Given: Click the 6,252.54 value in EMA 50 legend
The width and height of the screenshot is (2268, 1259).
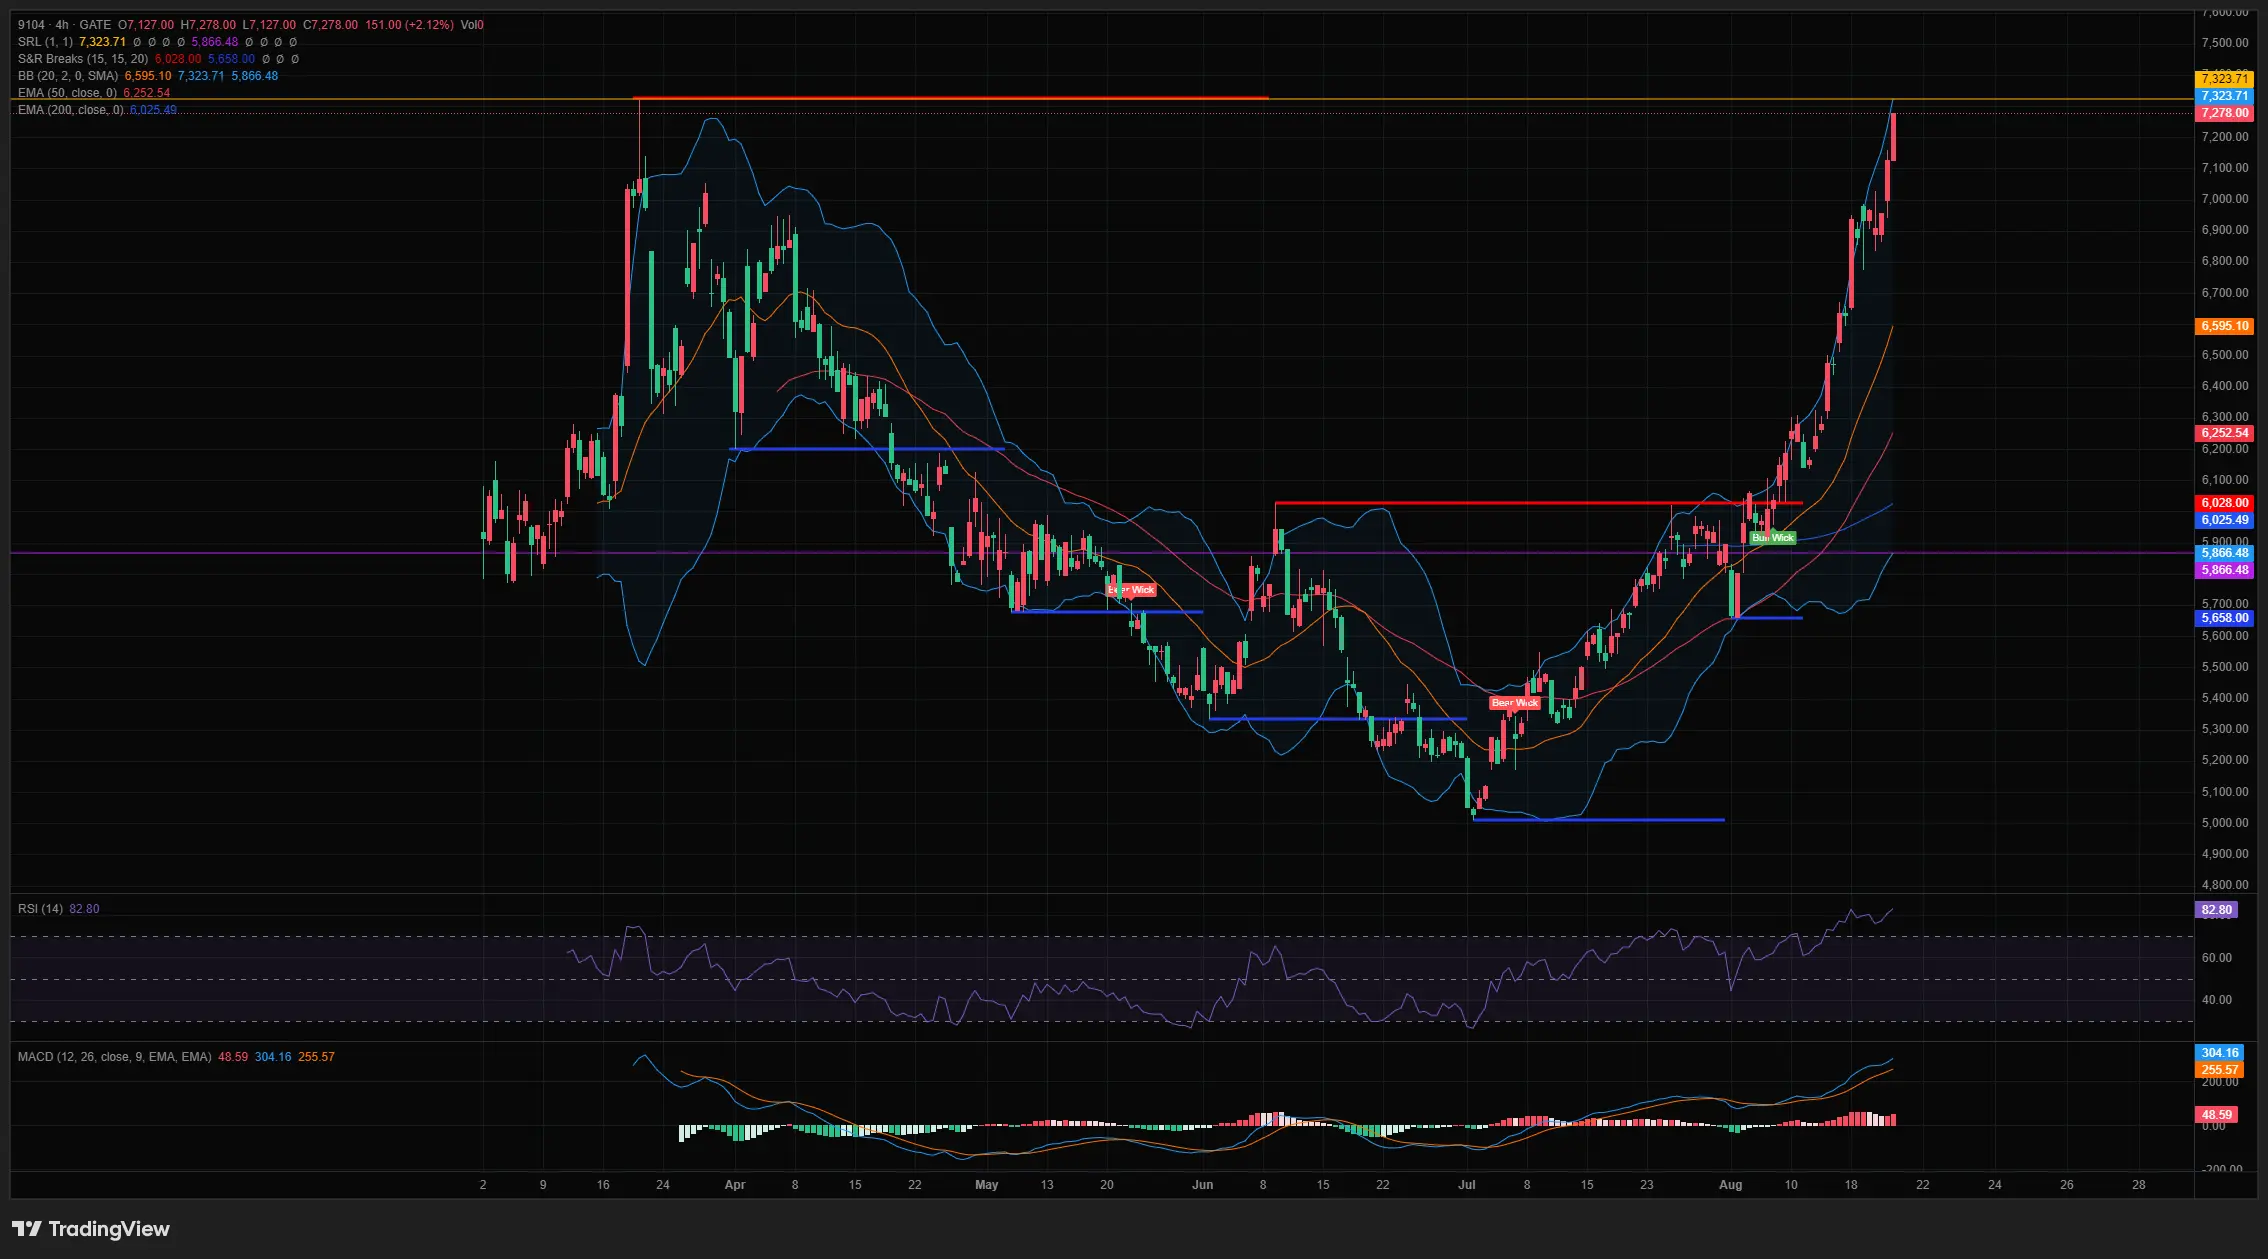Looking at the screenshot, I should pos(147,93).
